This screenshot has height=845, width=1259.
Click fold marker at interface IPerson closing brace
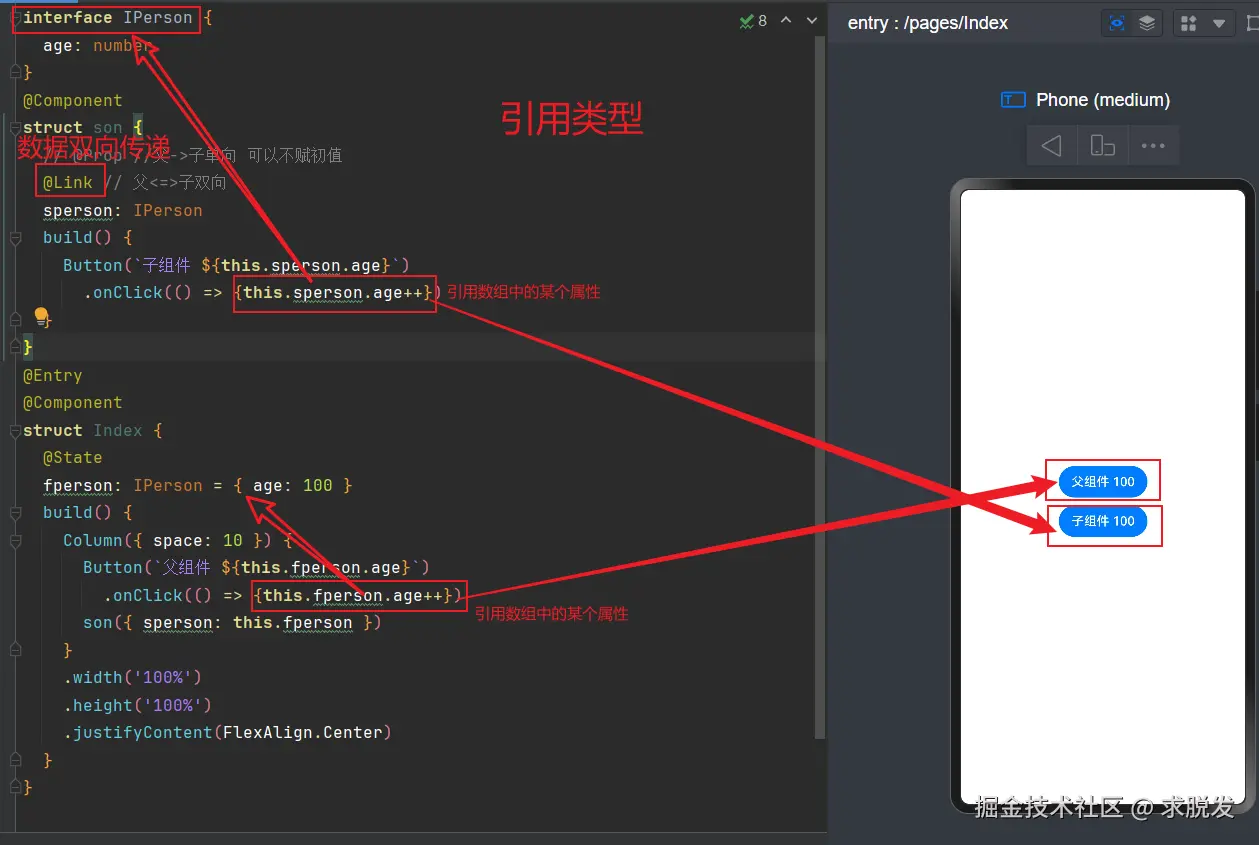[x=14, y=73]
